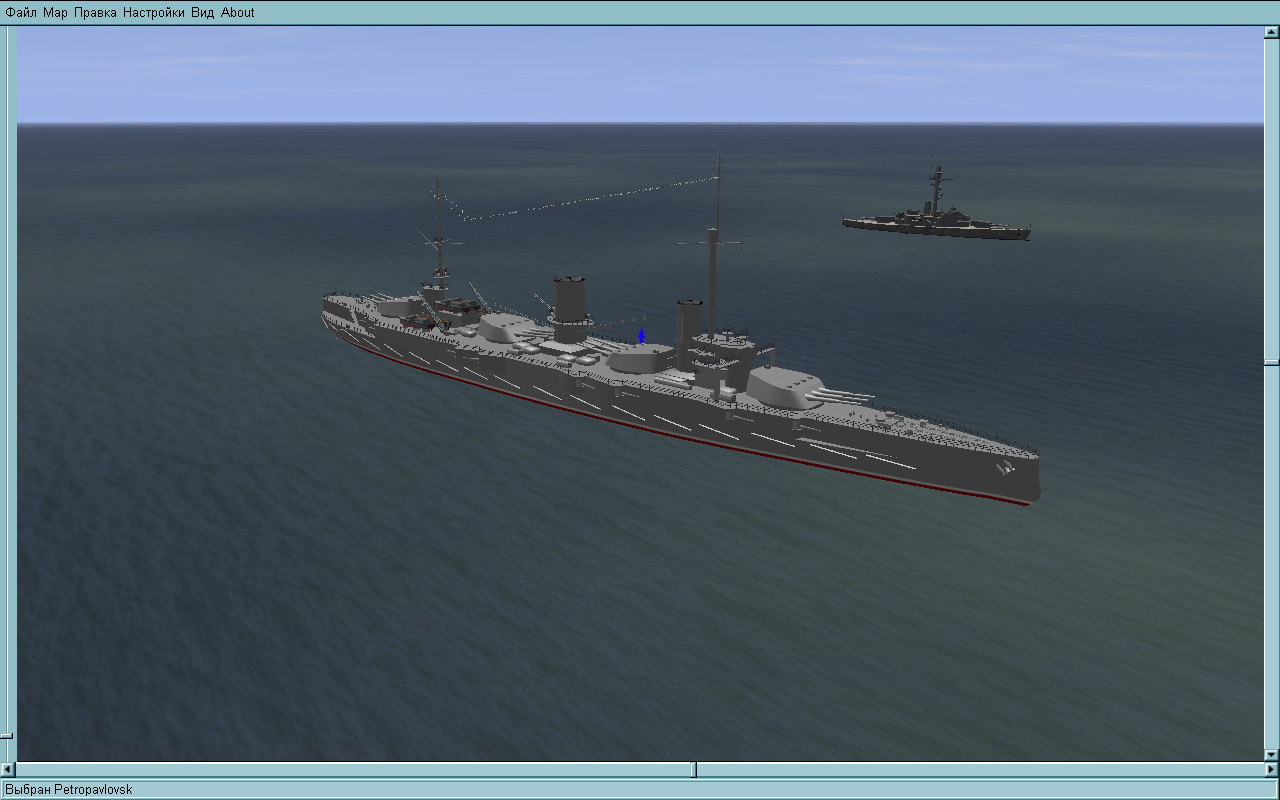The image size is (1280, 800).
Task: Click the status text 'Выбран Petropavlovsk'
Action: (x=68, y=790)
